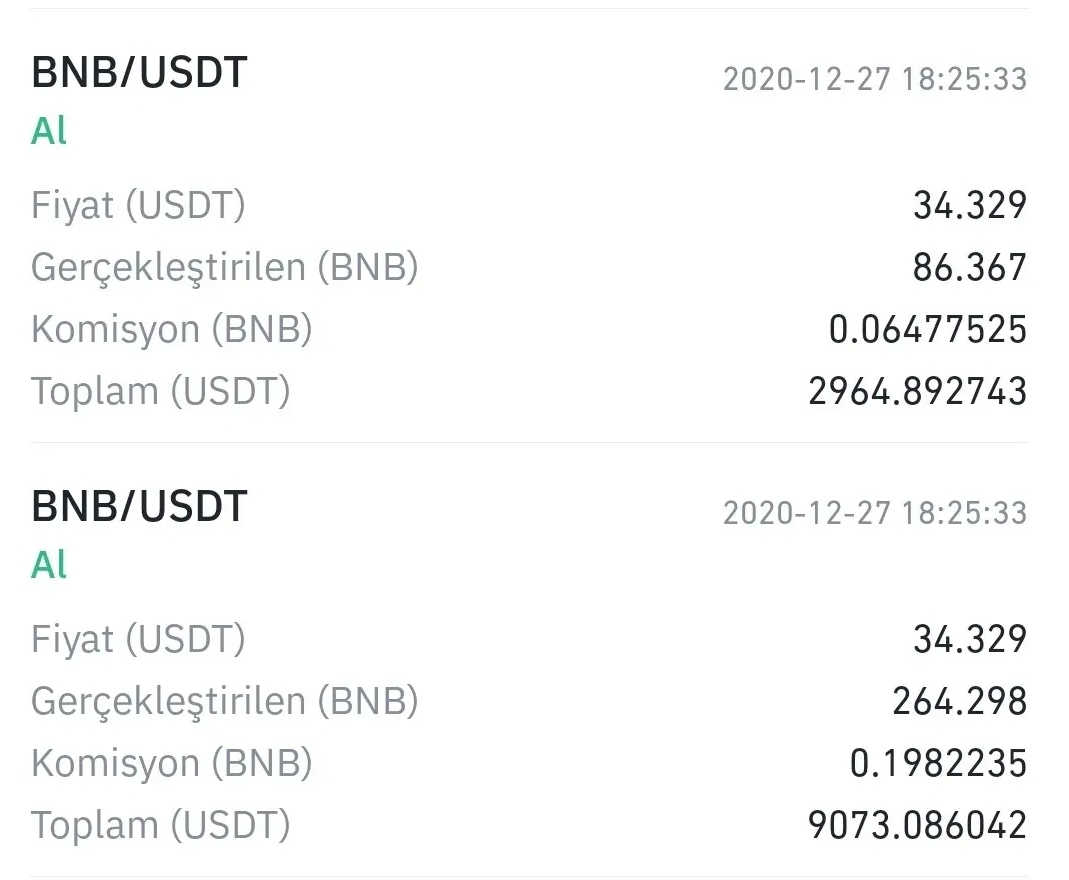Select executed amount 264.298 BNB
The width and height of the screenshot is (1069, 880).
[x=960, y=701]
